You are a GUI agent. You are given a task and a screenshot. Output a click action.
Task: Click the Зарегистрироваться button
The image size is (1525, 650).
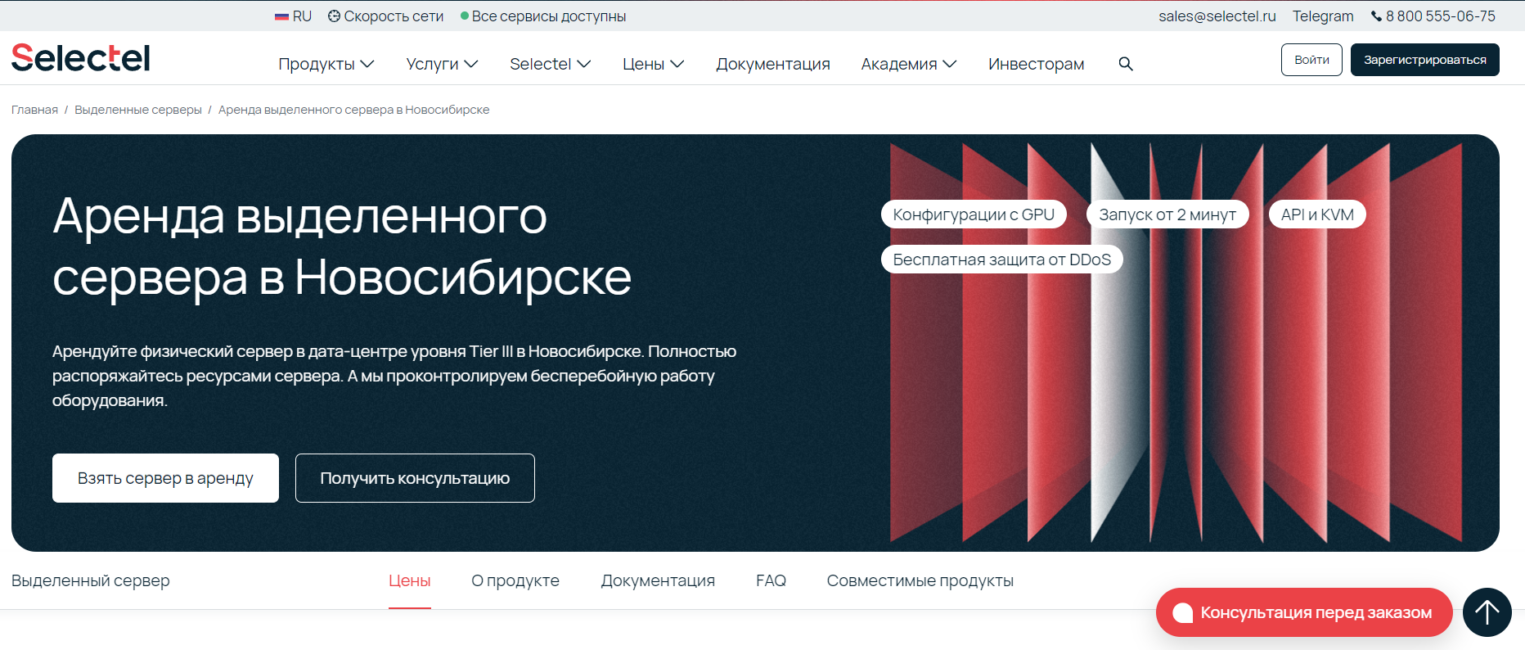1425,60
